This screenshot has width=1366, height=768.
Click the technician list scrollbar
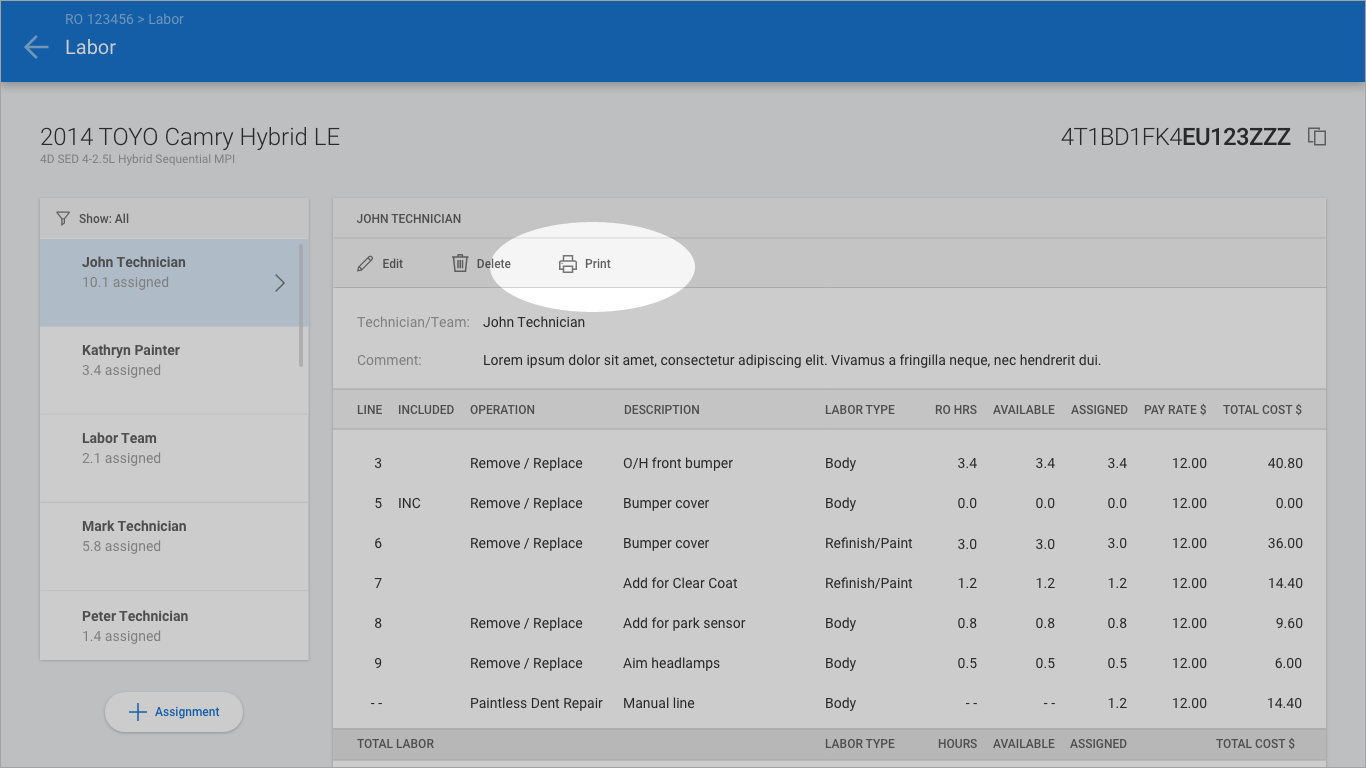(301, 305)
